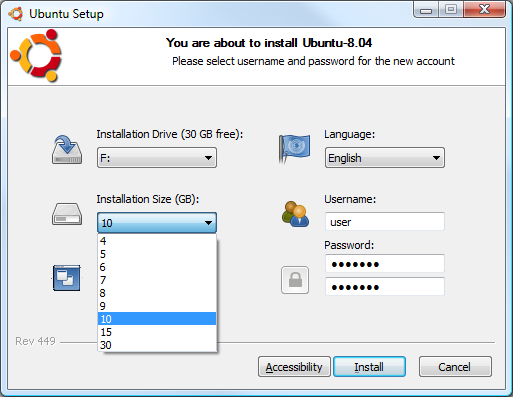Open the Language English dropdown
Viewport: 513px width, 397px height.
tap(385, 158)
